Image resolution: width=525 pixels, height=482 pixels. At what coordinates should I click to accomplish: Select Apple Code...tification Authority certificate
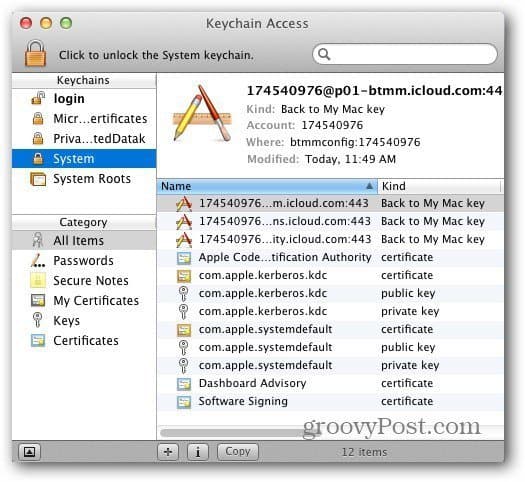coord(330,257)
